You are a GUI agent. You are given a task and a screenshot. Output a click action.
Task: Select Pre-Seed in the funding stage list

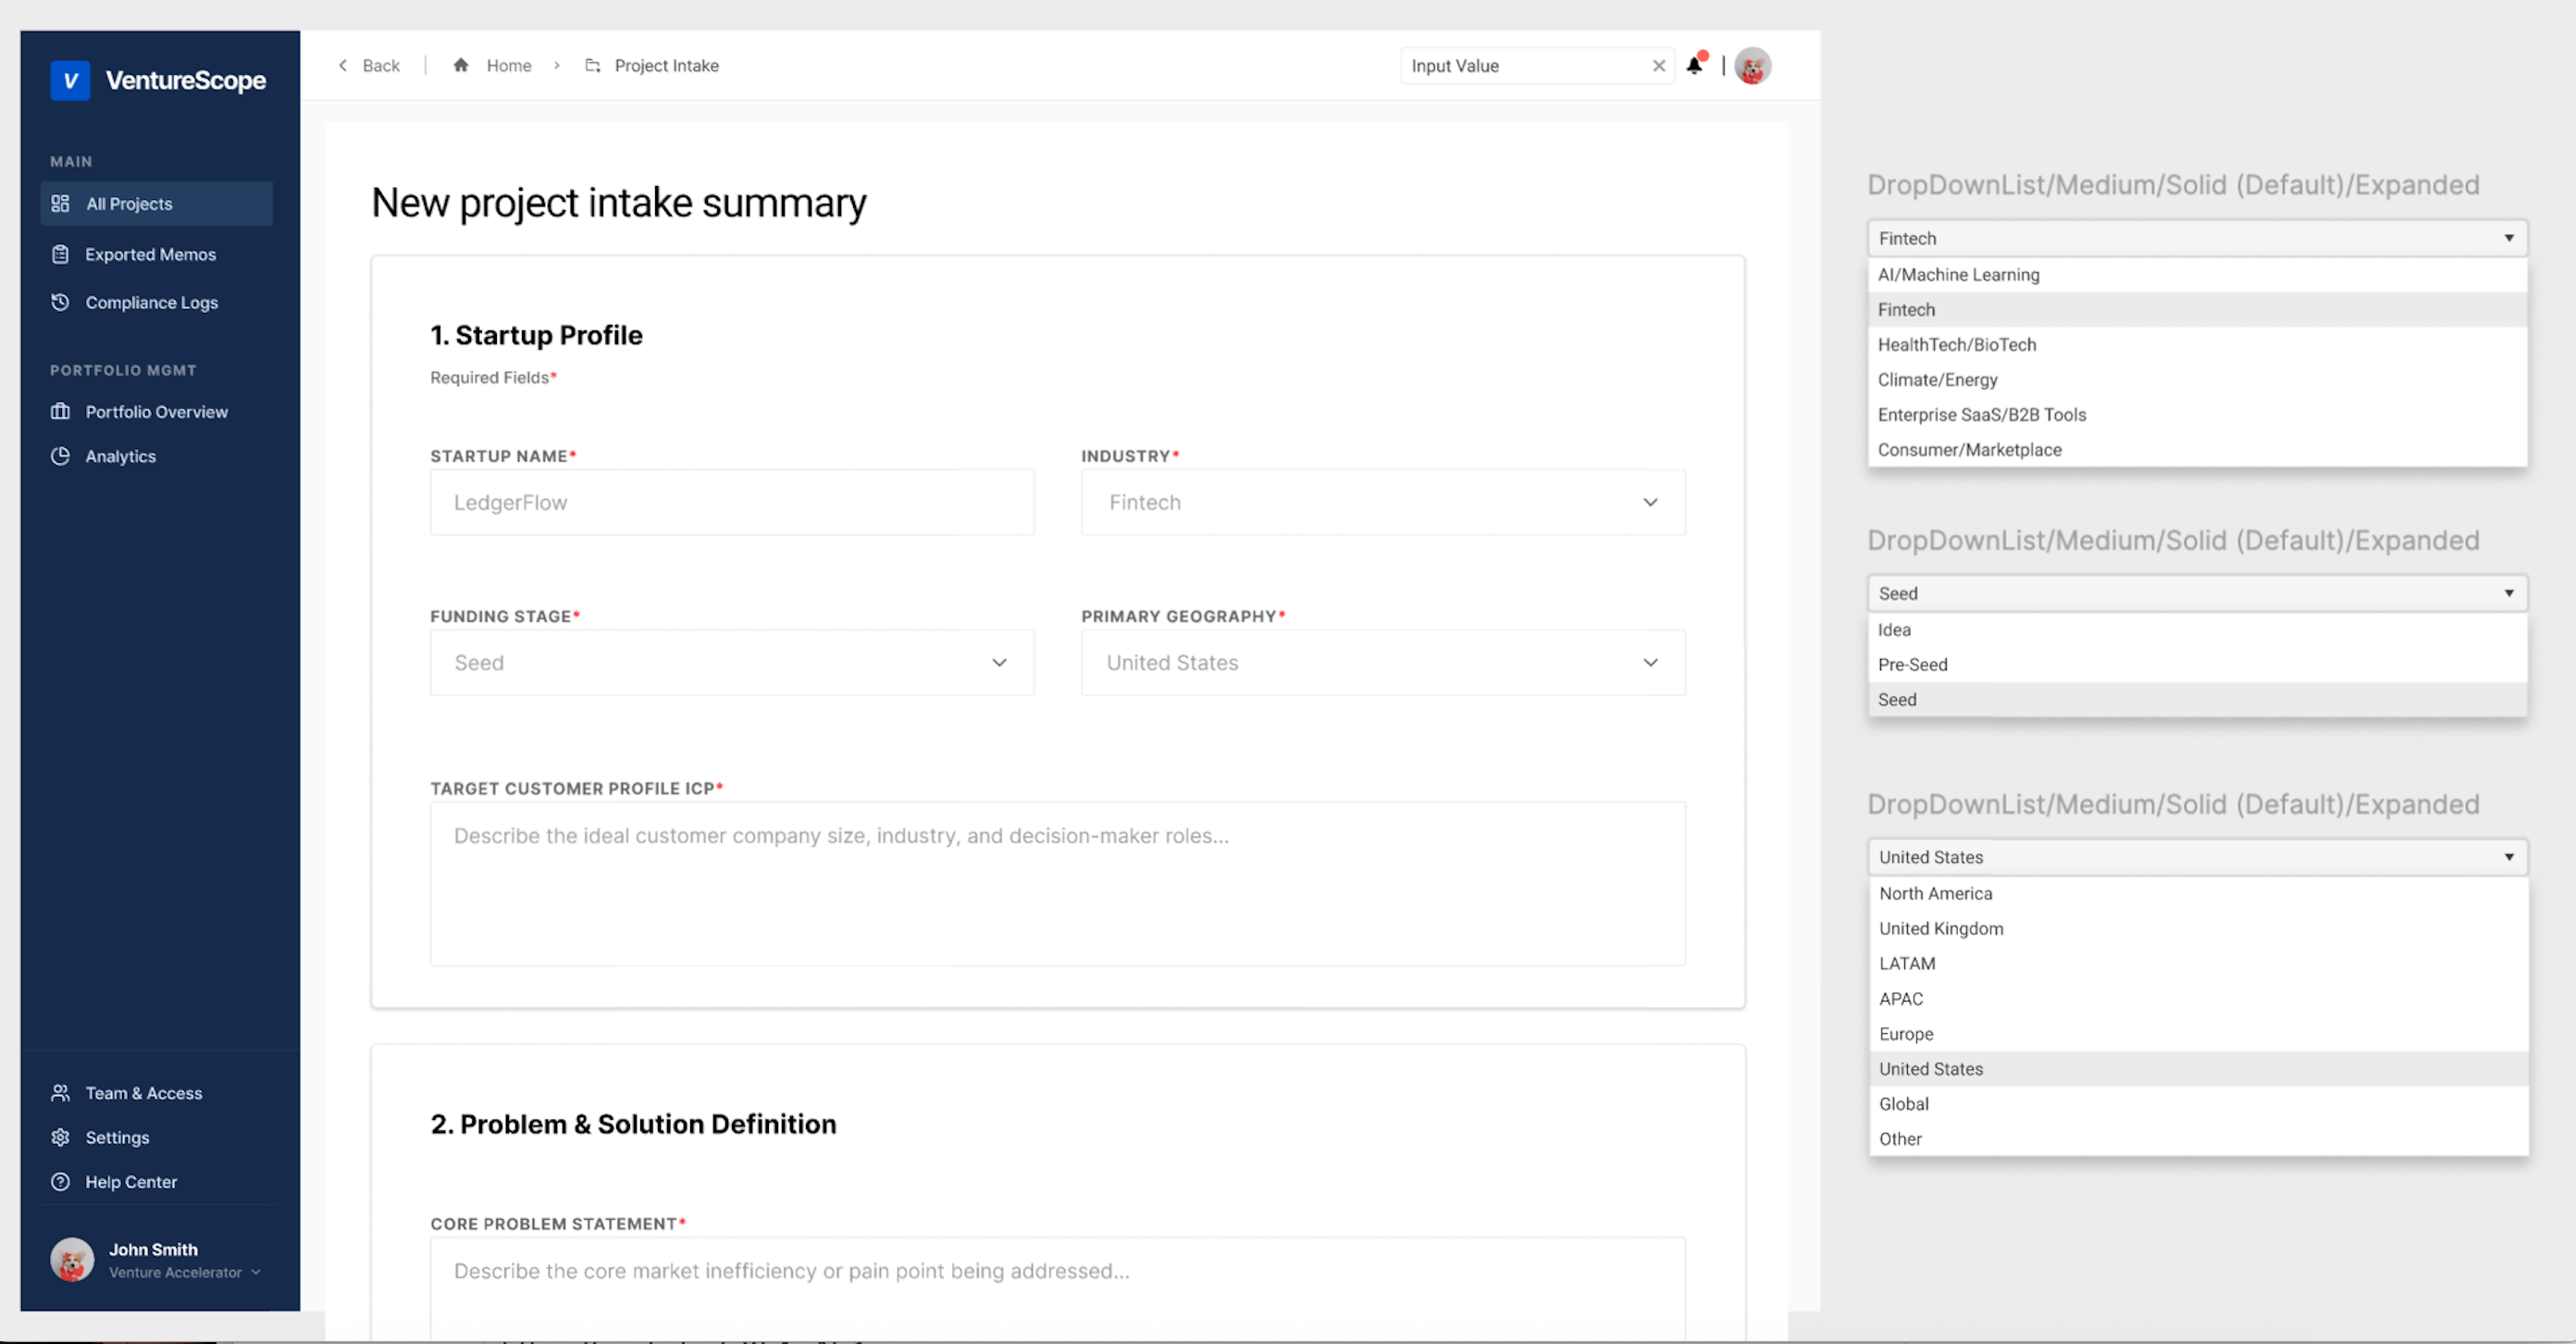click(x=1912, y=665)
